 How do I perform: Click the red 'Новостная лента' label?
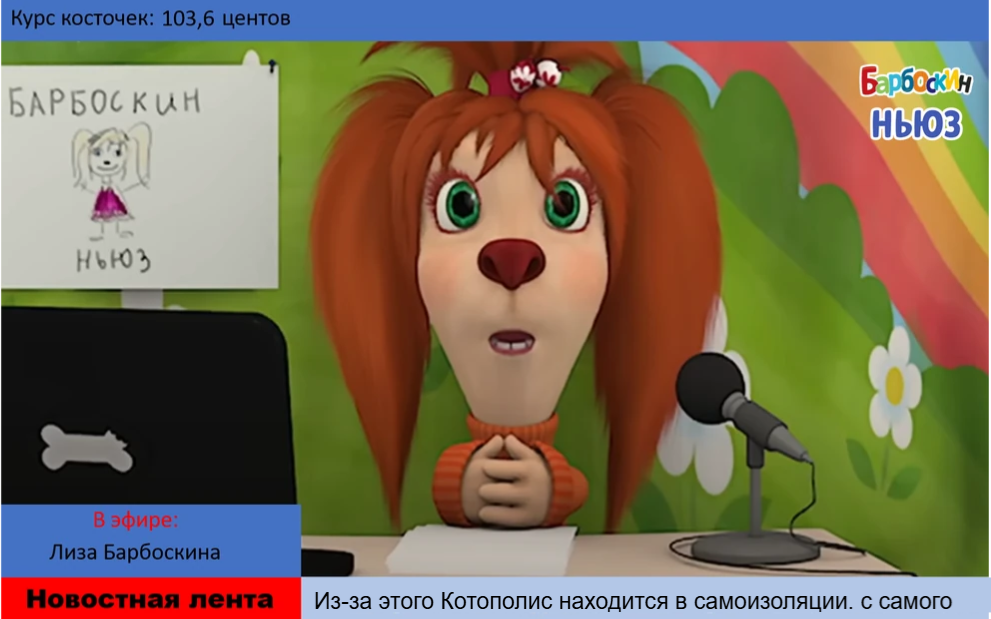click(150, 598)
